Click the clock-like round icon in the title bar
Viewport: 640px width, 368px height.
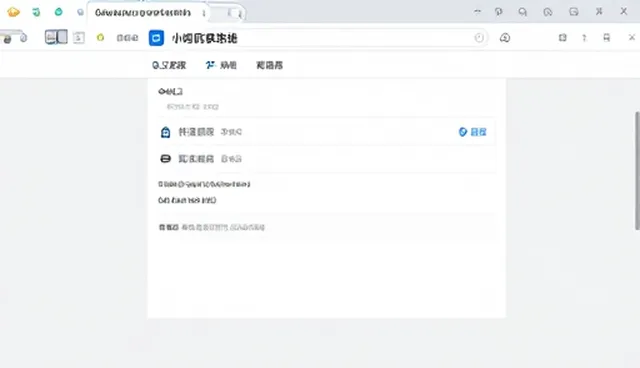548,12
